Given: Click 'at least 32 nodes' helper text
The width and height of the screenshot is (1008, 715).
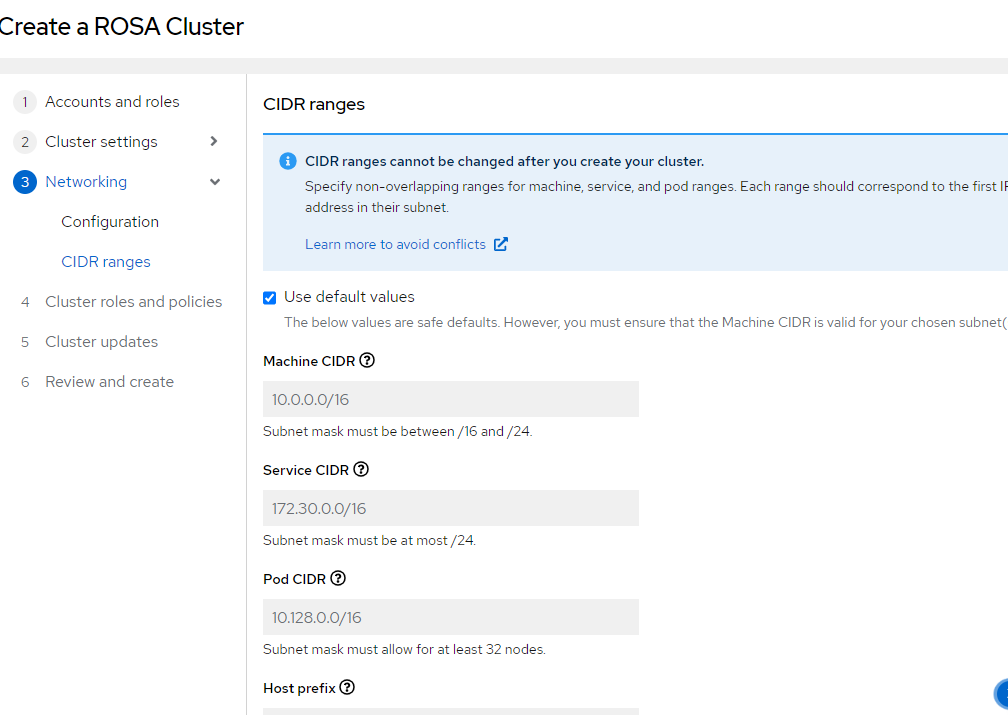Looking at the screenshot, I should [x=404, y=649].
